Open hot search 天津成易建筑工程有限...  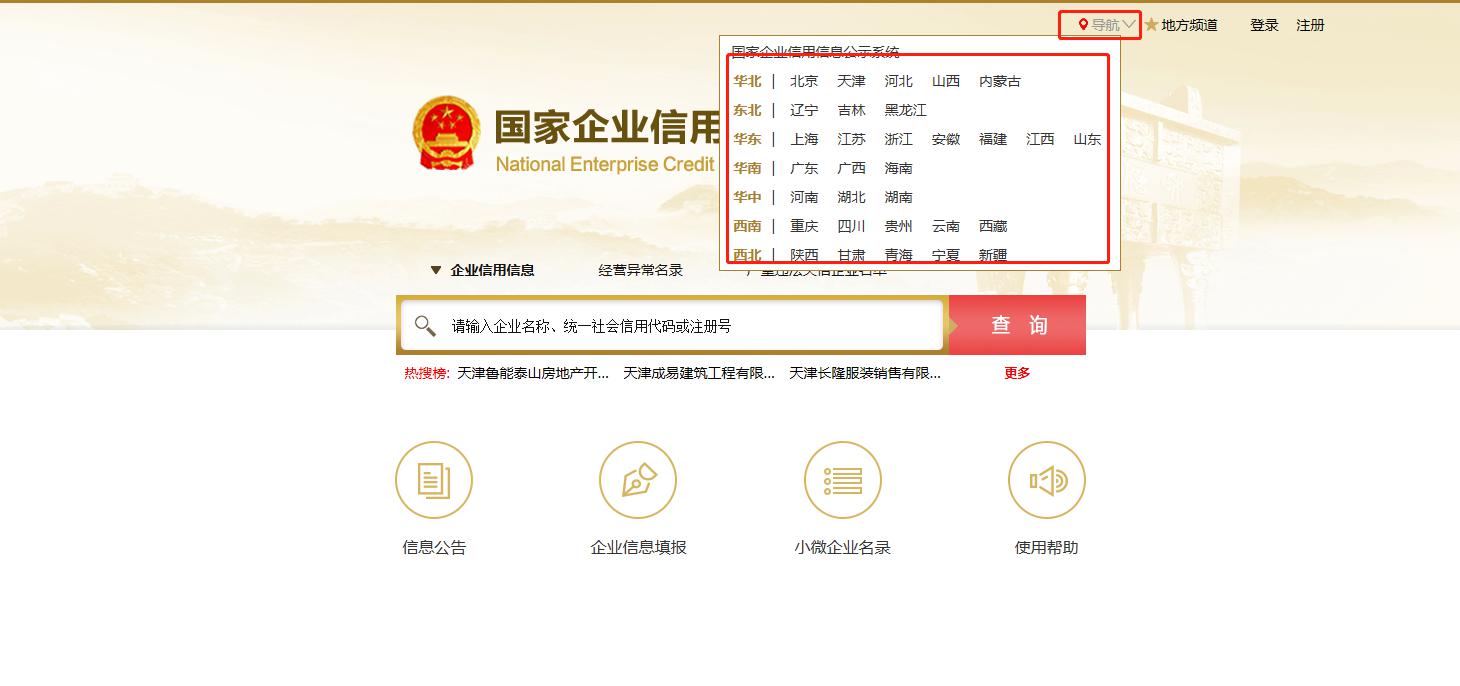[x=699, y=373]
